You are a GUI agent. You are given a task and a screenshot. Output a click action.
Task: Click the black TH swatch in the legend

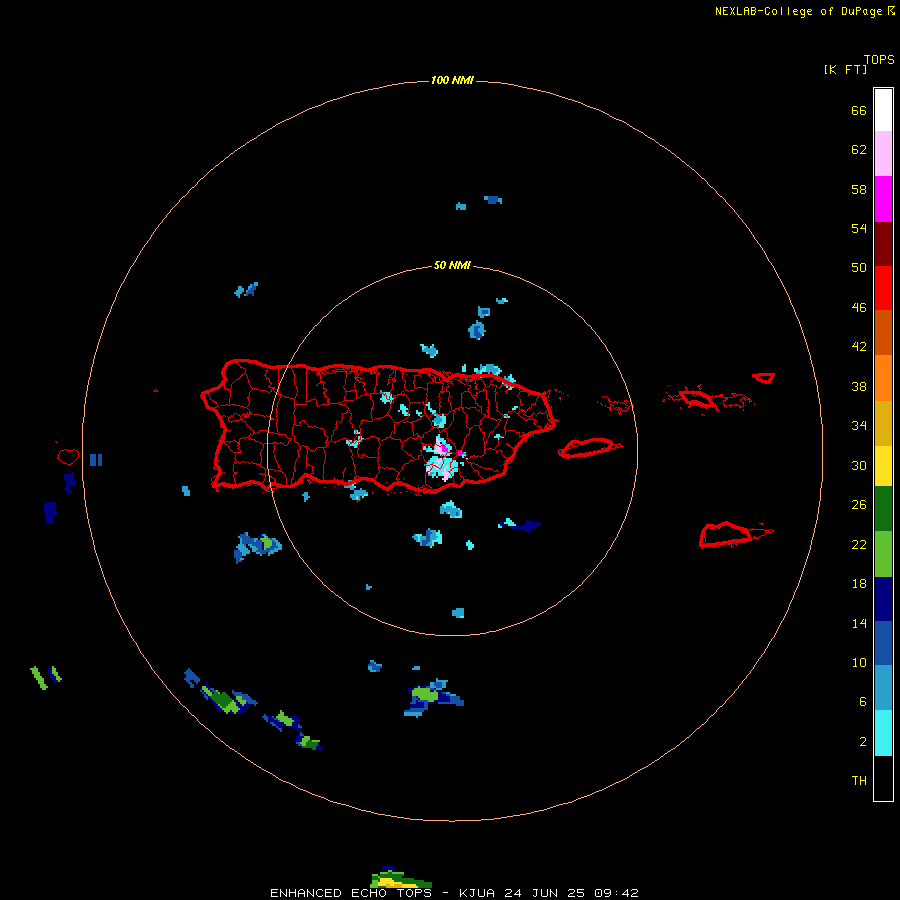(x=883, y=778)
